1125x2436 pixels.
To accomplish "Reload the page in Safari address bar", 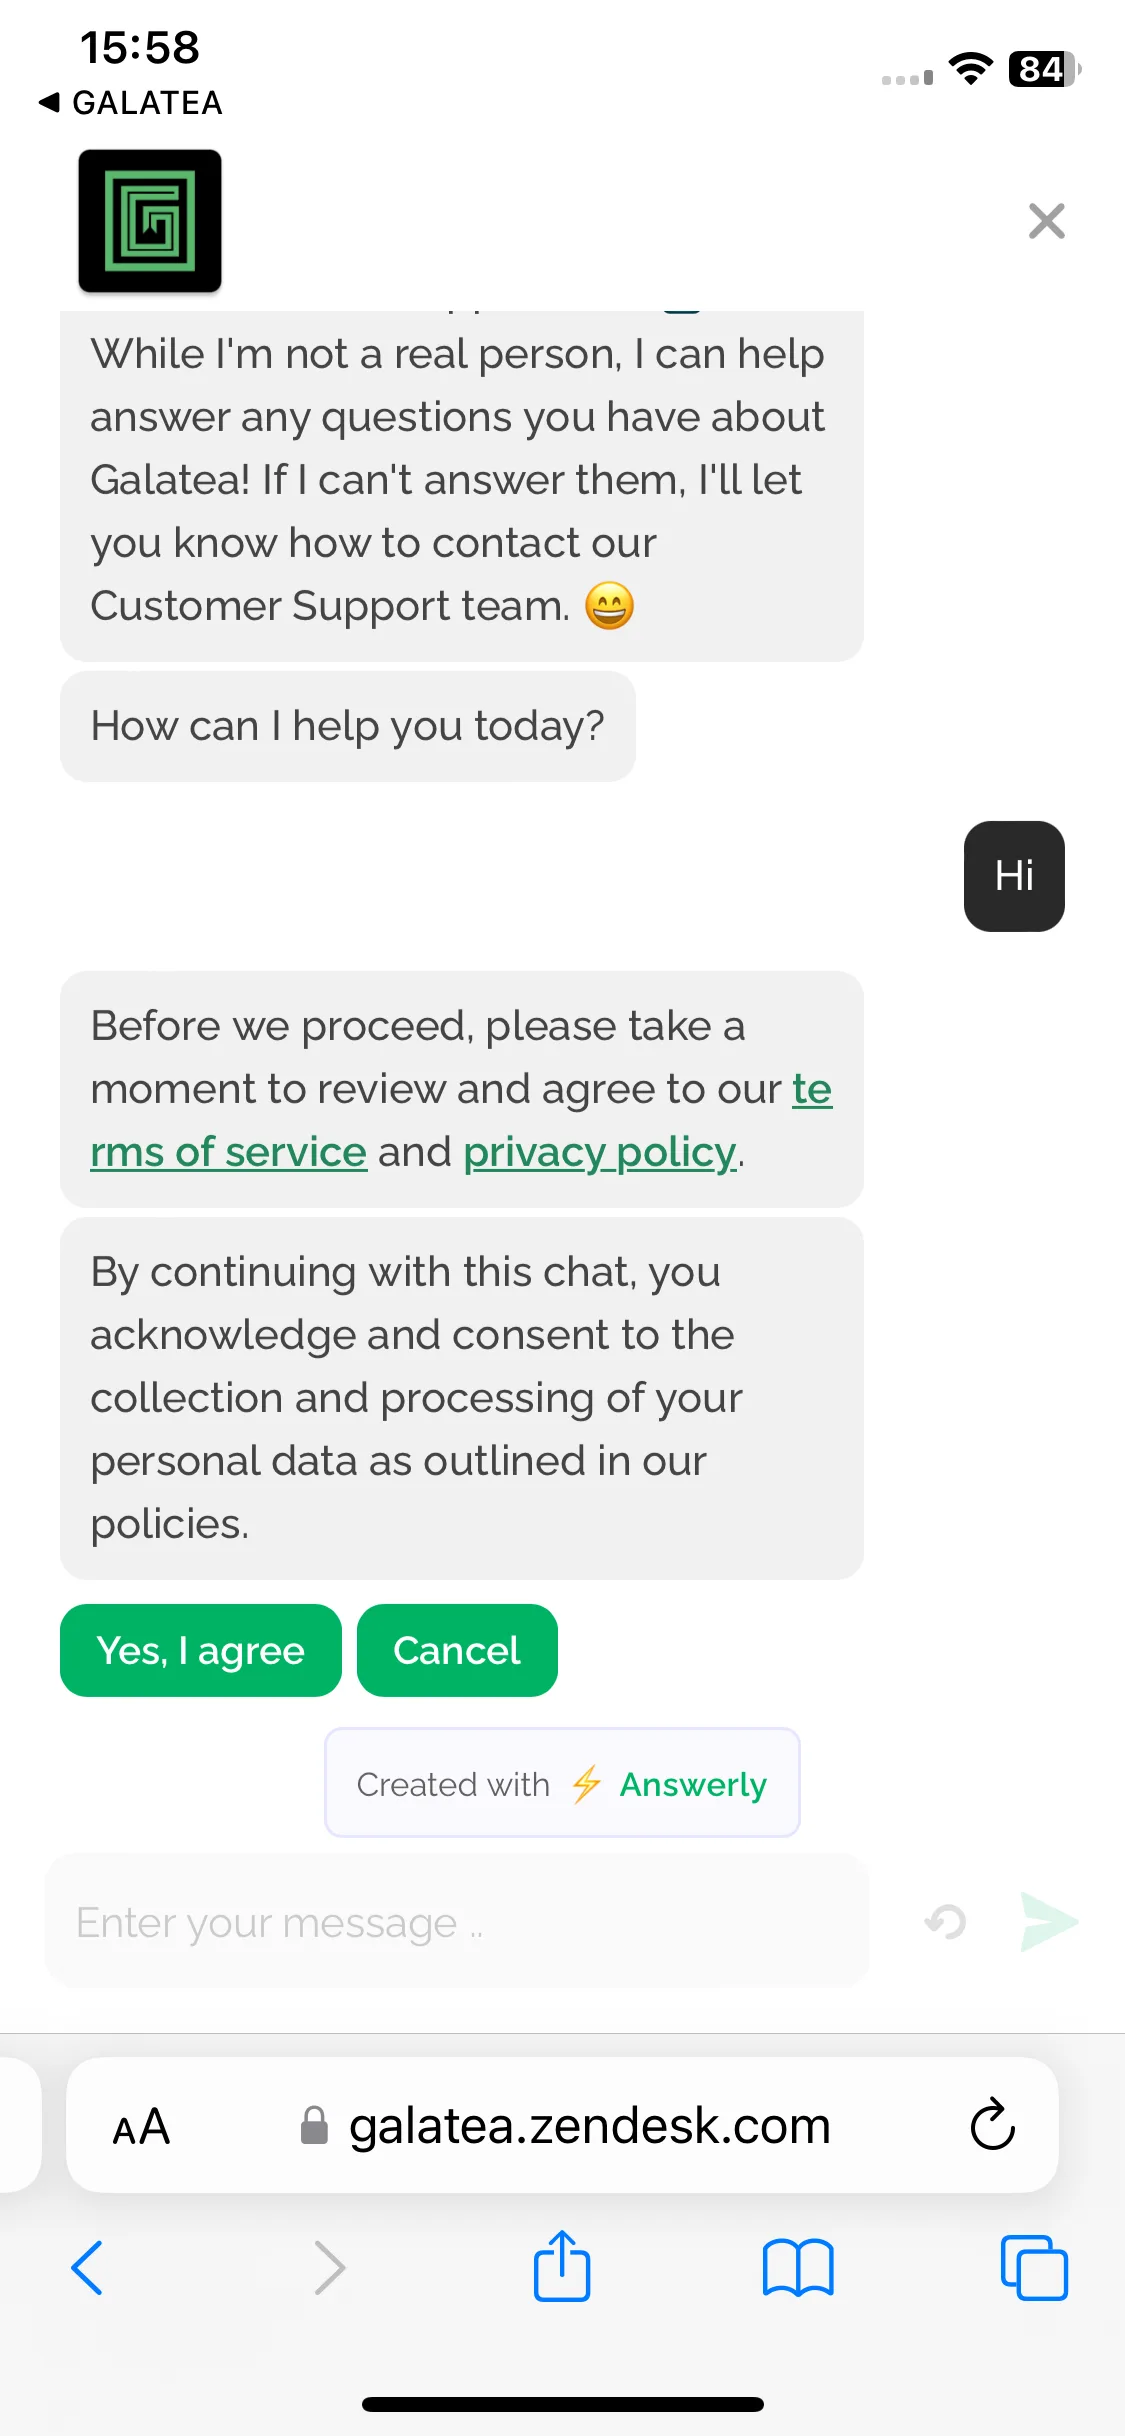I will coord(992,2124).
